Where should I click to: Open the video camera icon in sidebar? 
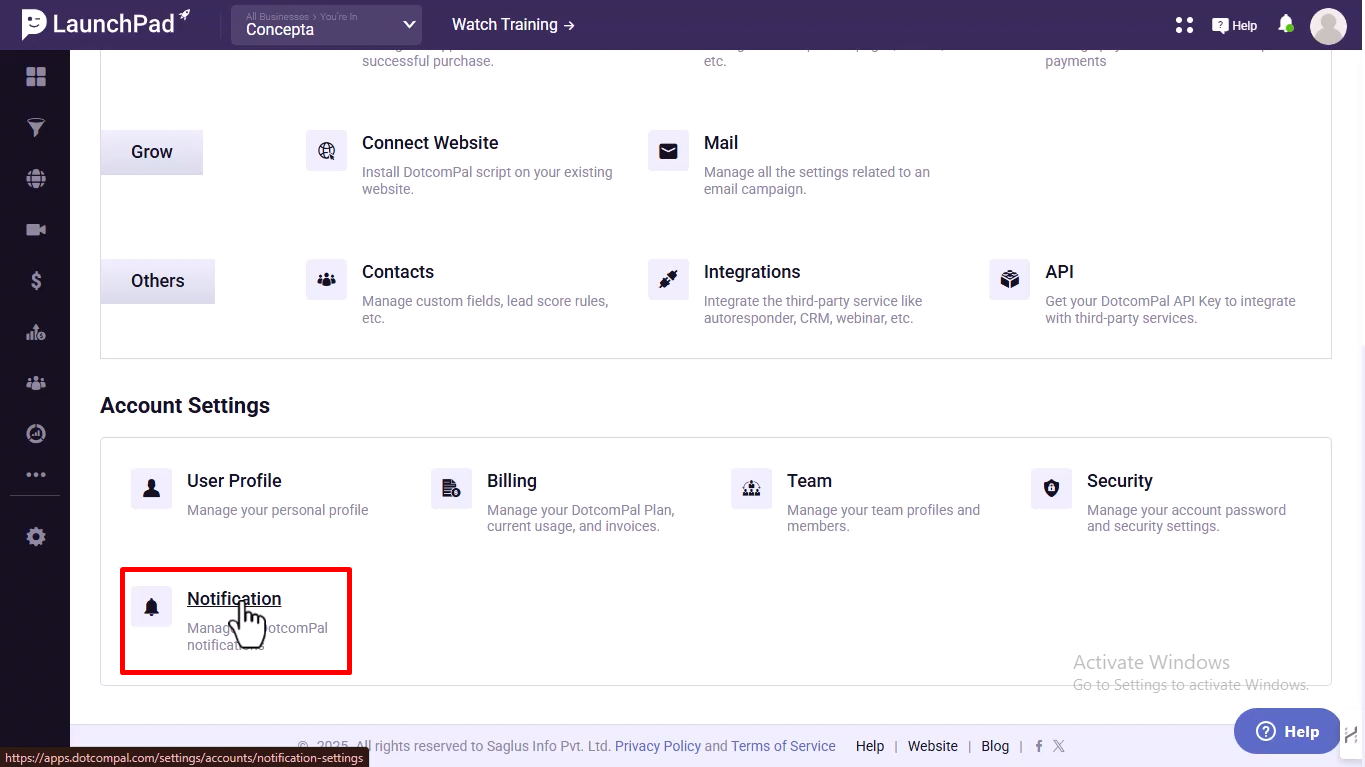point(36,230)
